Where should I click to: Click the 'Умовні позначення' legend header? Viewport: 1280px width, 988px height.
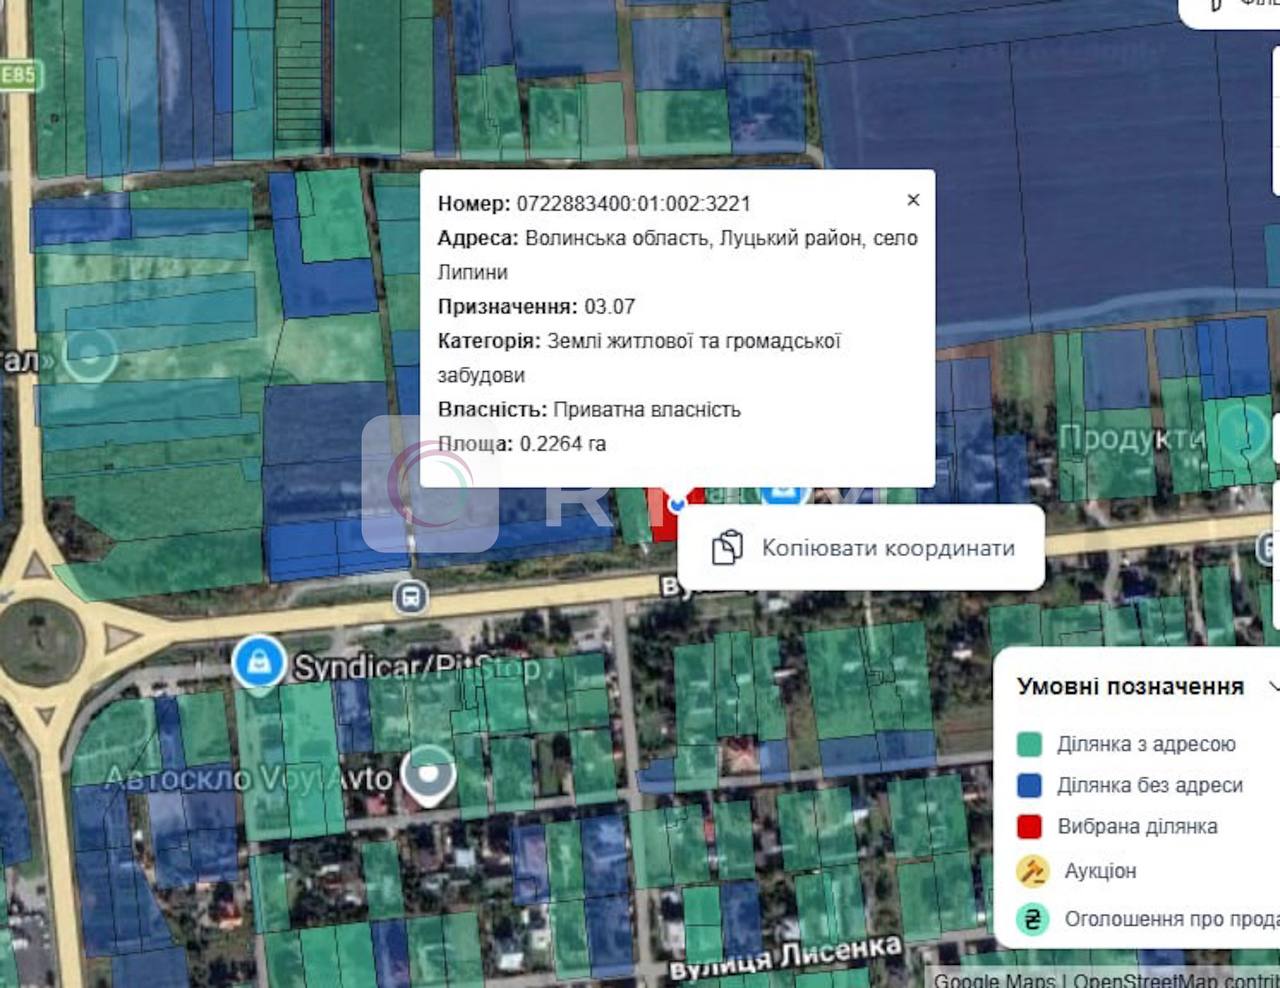(1130, 687)
